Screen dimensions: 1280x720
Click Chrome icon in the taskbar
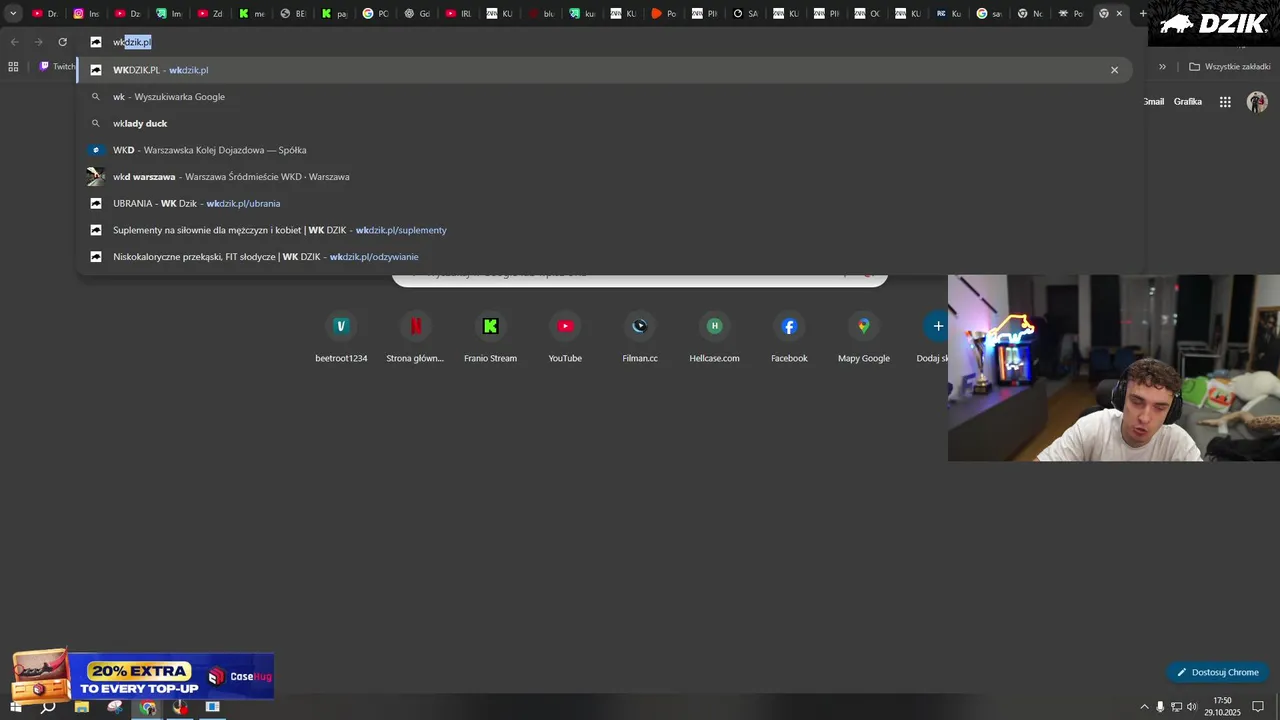pyautogui.click(x=148, y=707)
